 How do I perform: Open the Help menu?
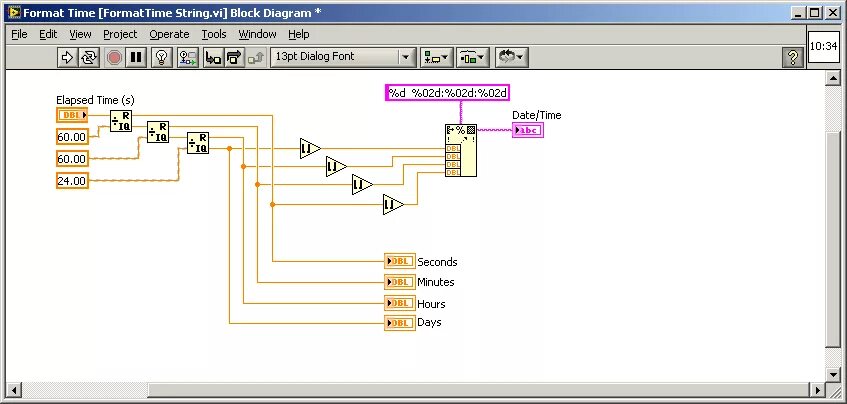(298, 34)
